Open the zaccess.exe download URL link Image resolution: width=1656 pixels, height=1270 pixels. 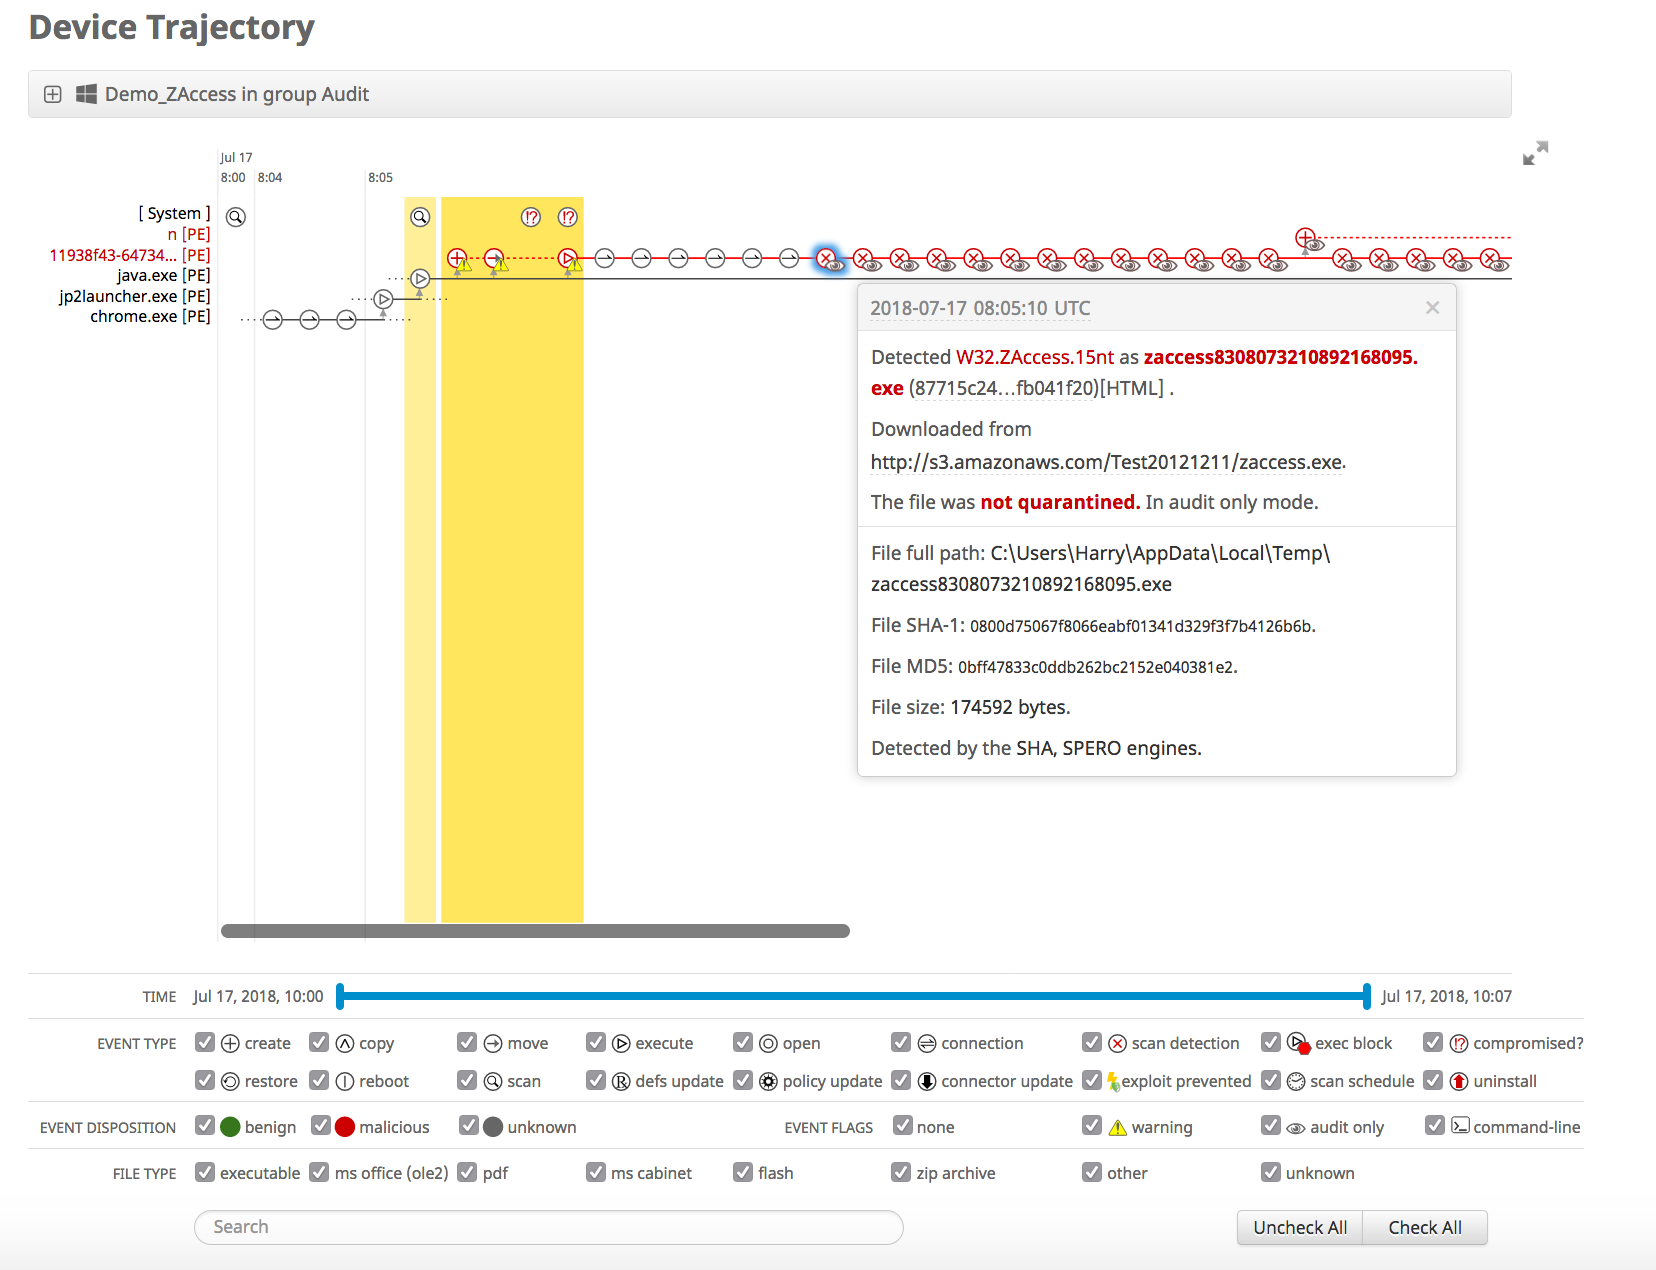coord(1107,462)
